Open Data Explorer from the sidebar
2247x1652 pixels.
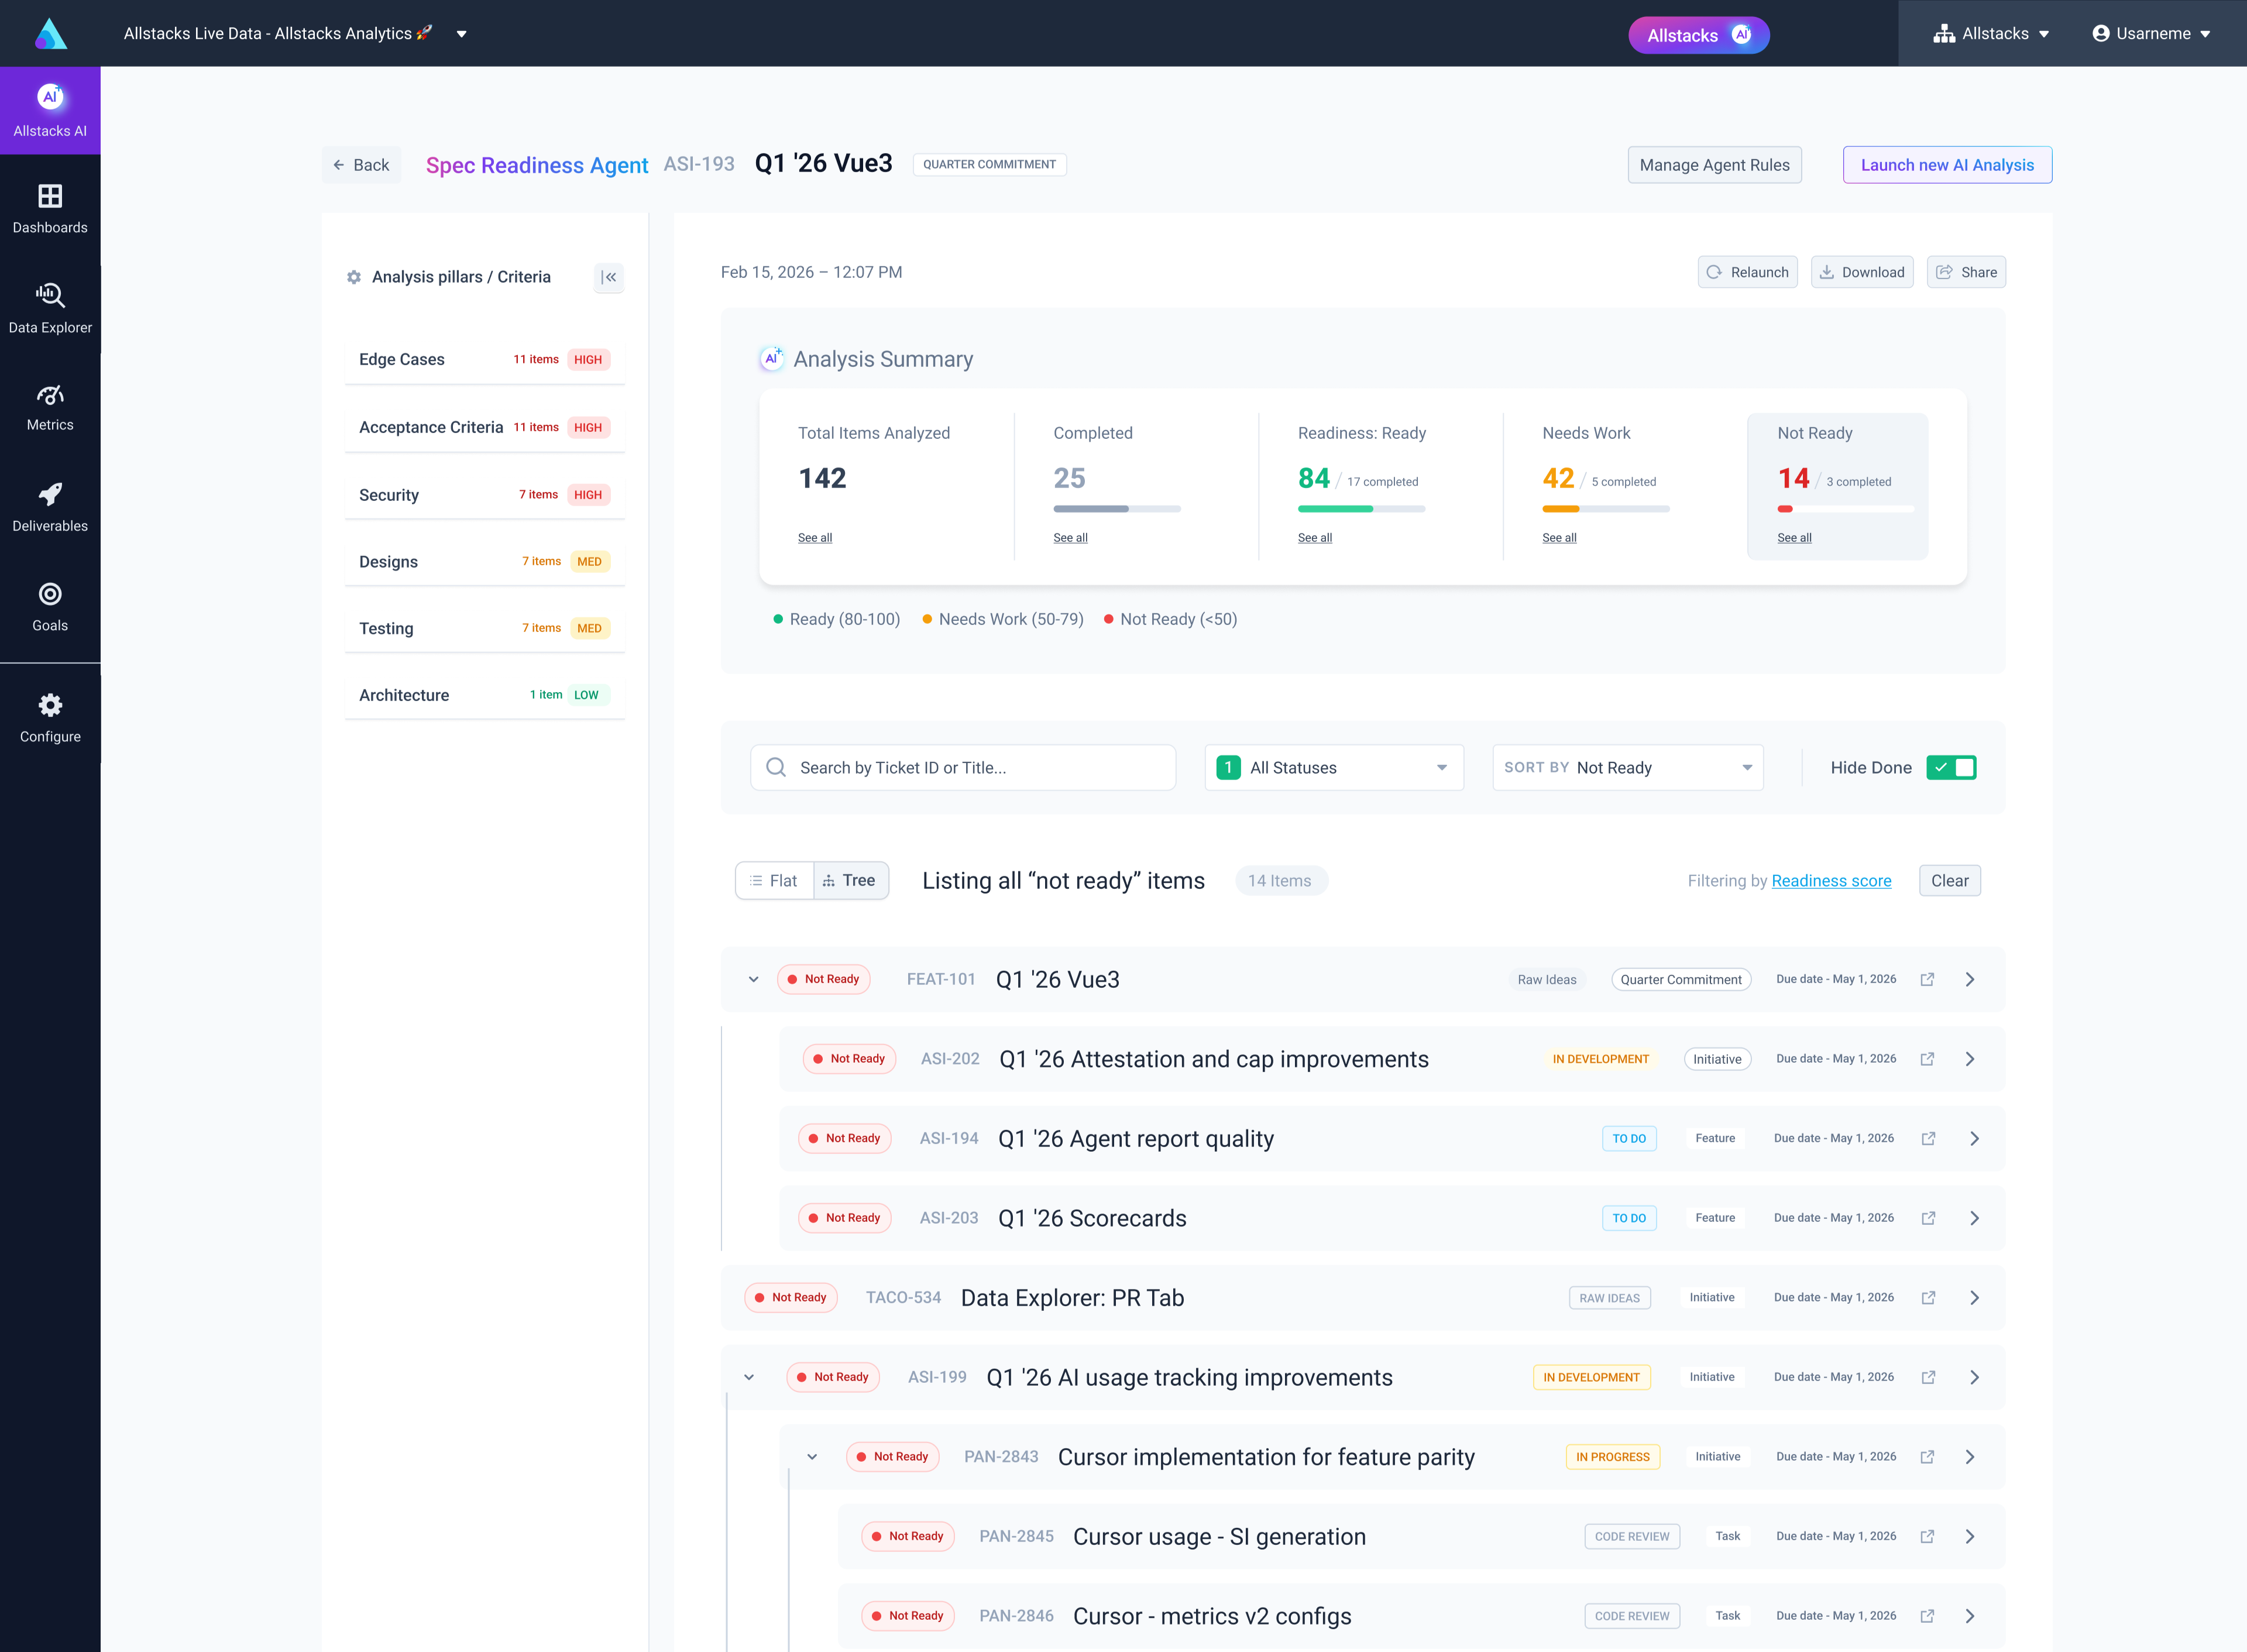tap(50, 295)
